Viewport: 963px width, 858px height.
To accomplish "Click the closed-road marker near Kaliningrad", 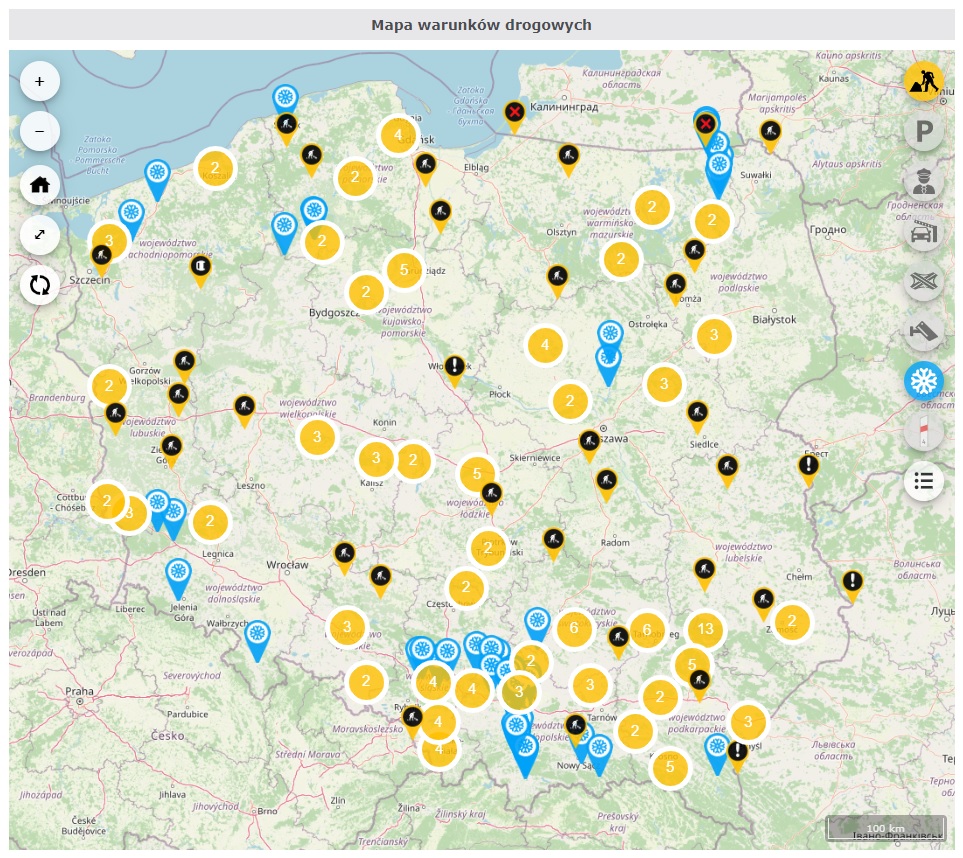I will tap(514, 112).
